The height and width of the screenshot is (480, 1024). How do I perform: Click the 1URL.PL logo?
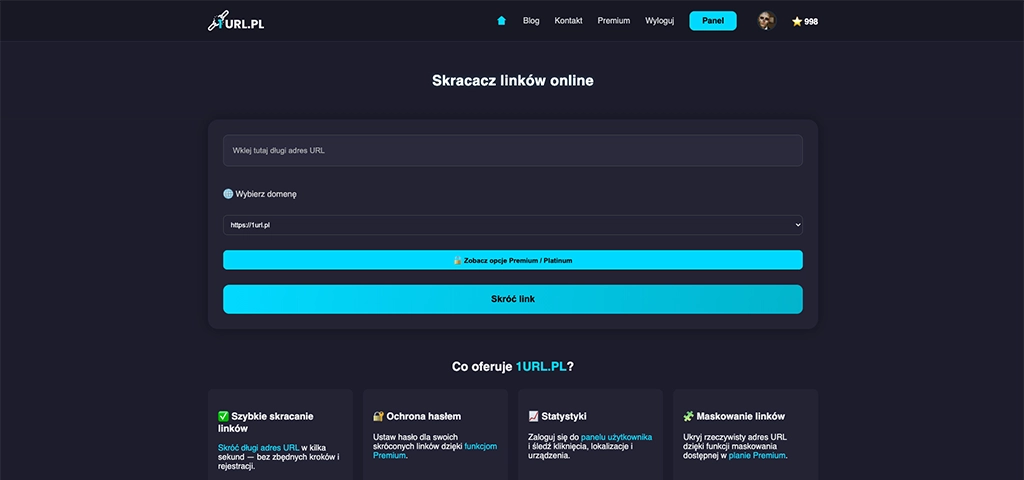coord(235,21)
